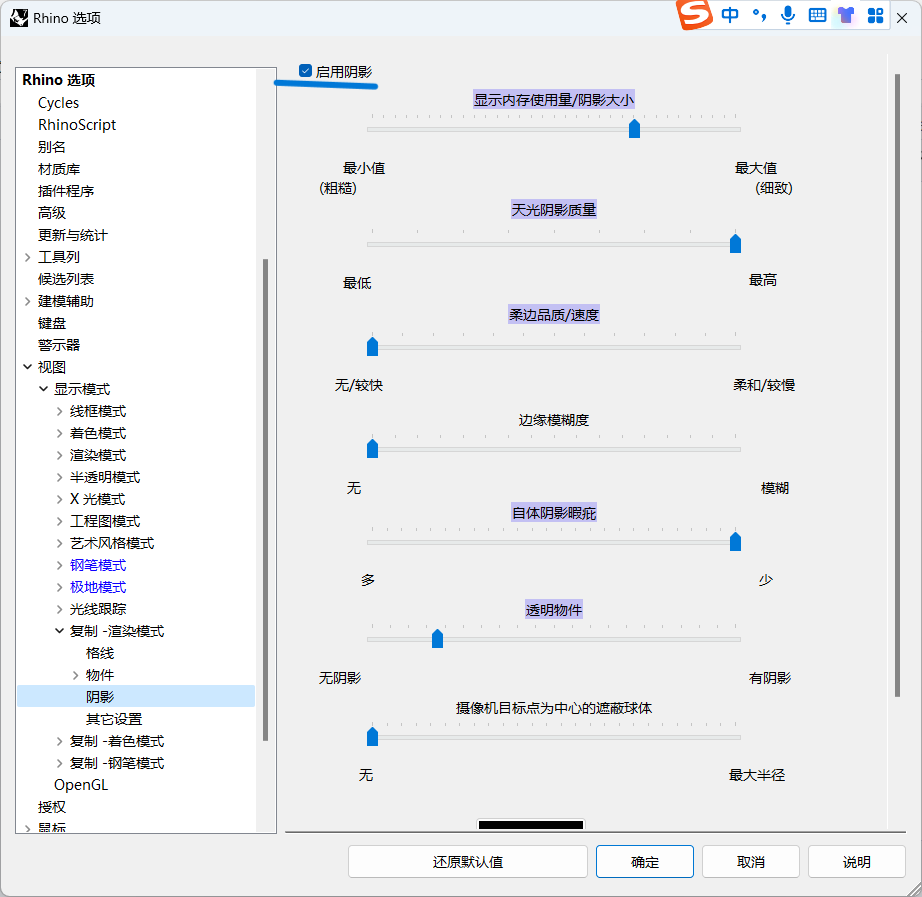
Task: Click the 自体阴影瑕疵 slider thumb
Action: [x=735, y=541]
